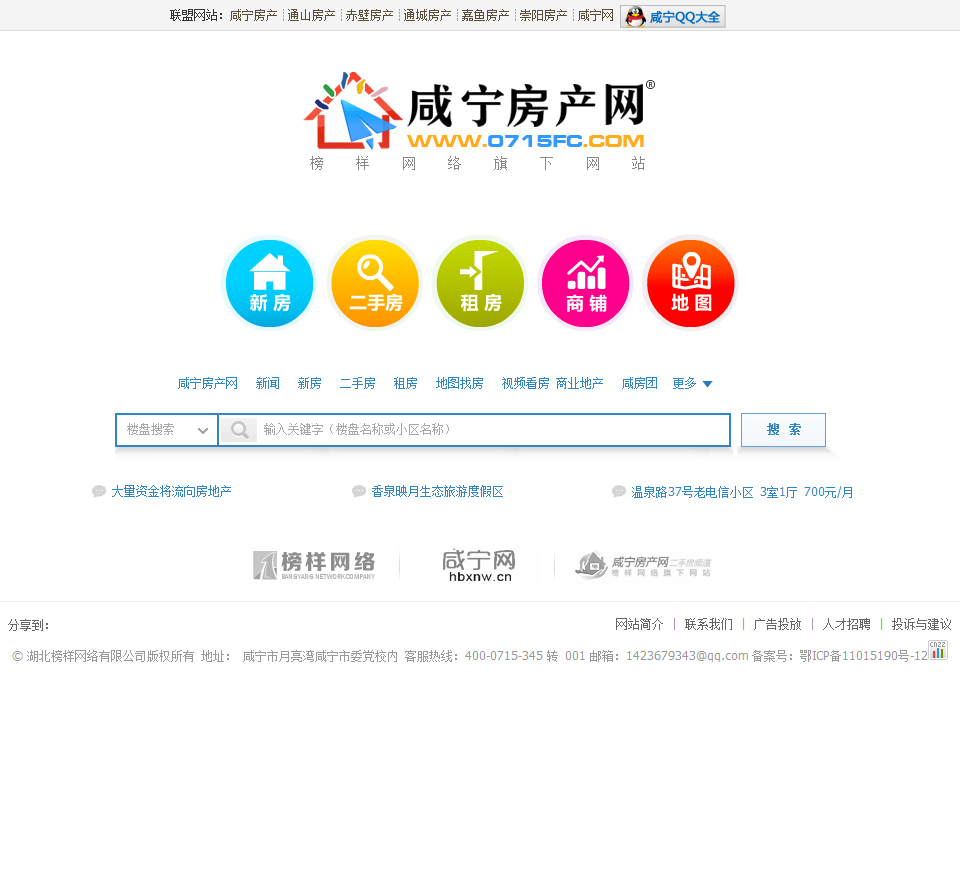Open the 人才招聘 footer link

(x=847, y=624)
